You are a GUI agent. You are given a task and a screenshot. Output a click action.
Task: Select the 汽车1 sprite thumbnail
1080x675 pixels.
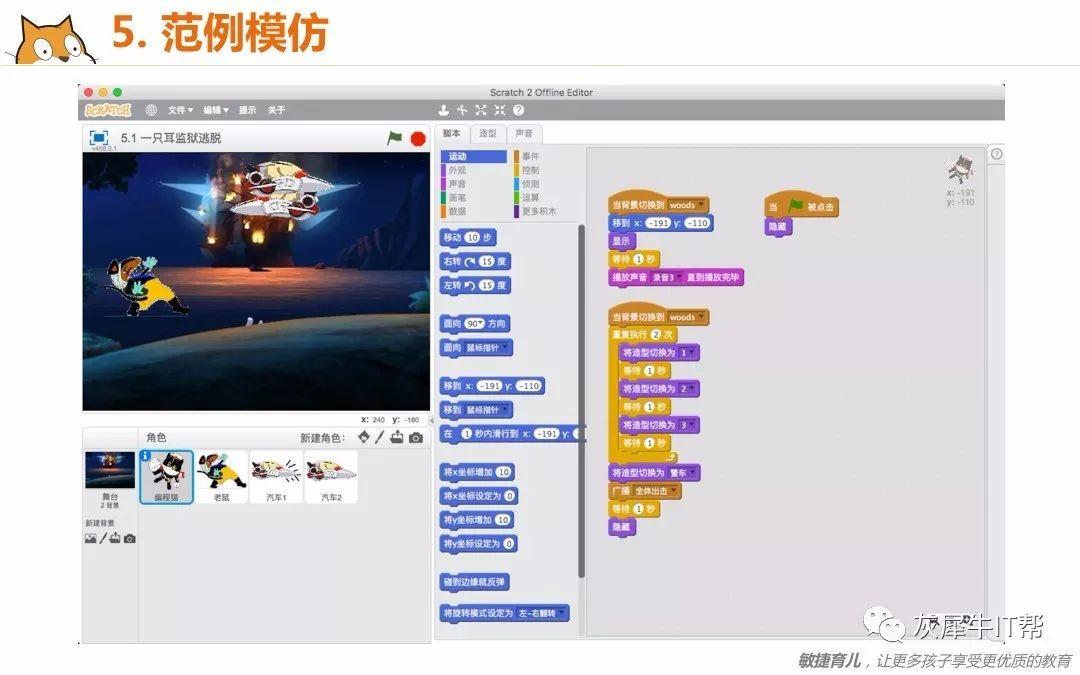pyautogui.click(x=276, y=477)
